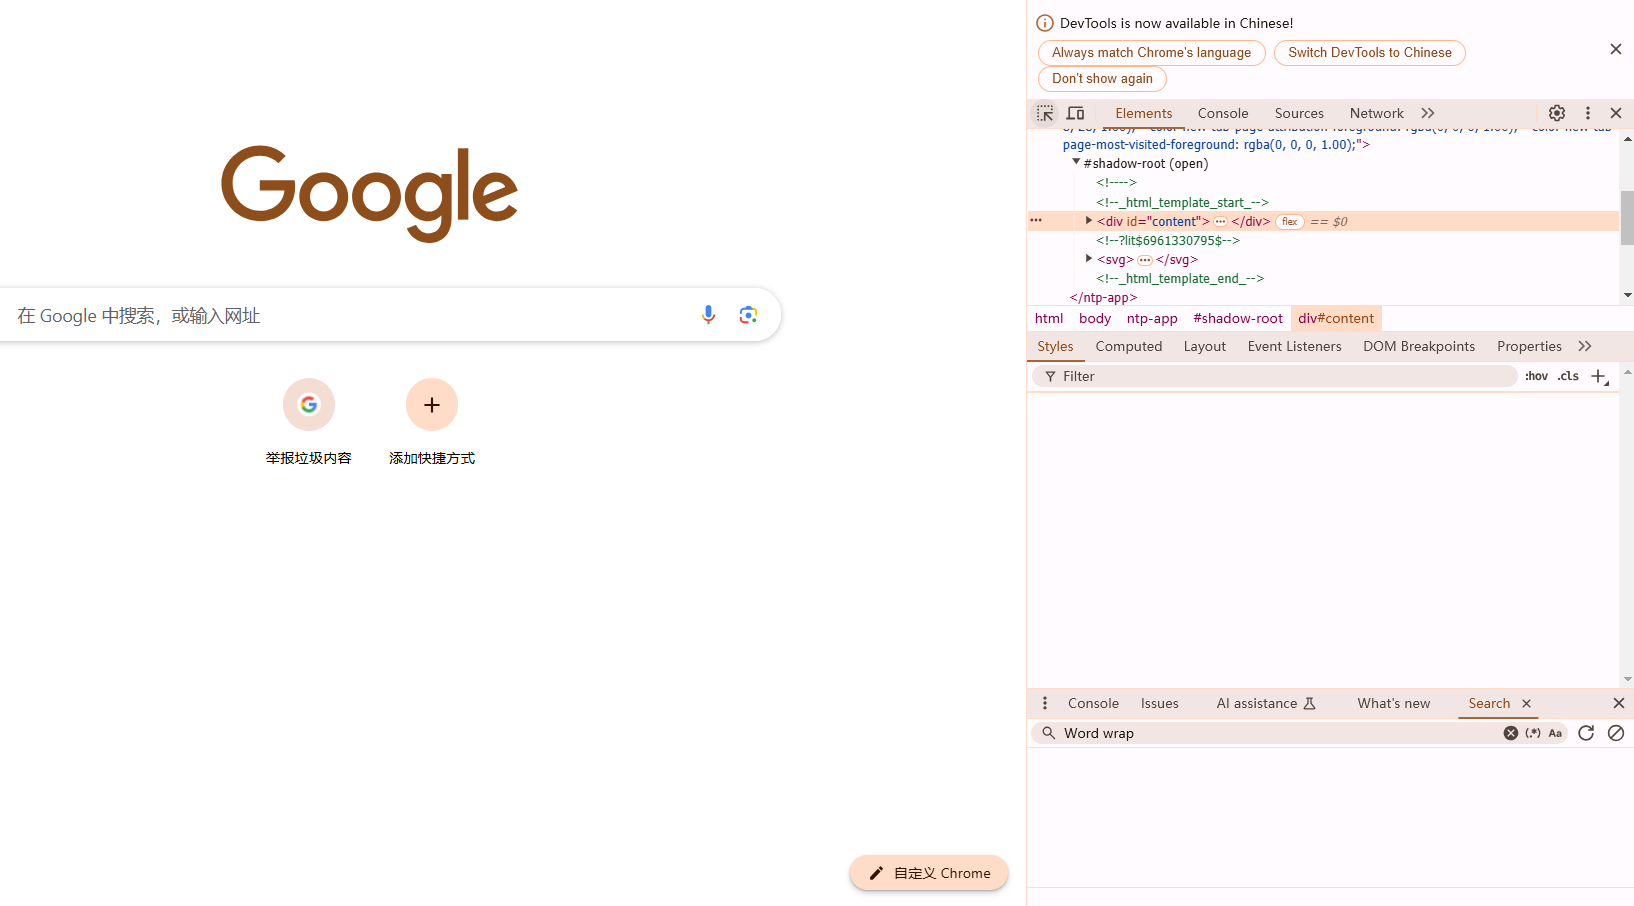Open the DOM Breakpoints tab

pyautogui.click(x=1419, y=346)
